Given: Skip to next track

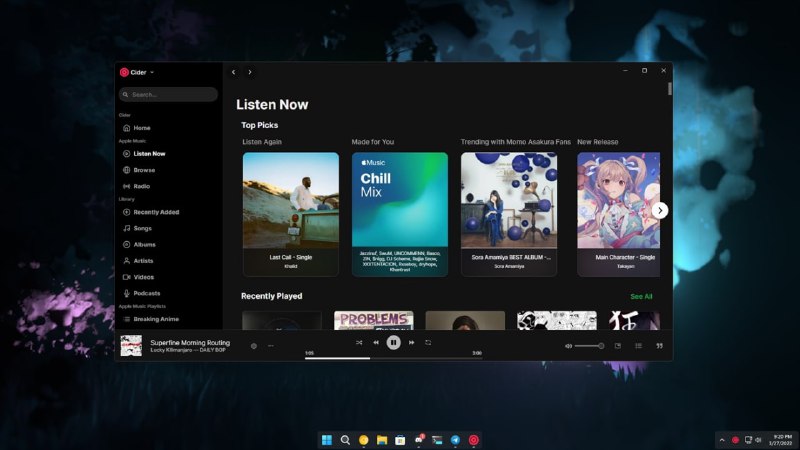Looking at the screenshot, I should click(x=411, y=343).
